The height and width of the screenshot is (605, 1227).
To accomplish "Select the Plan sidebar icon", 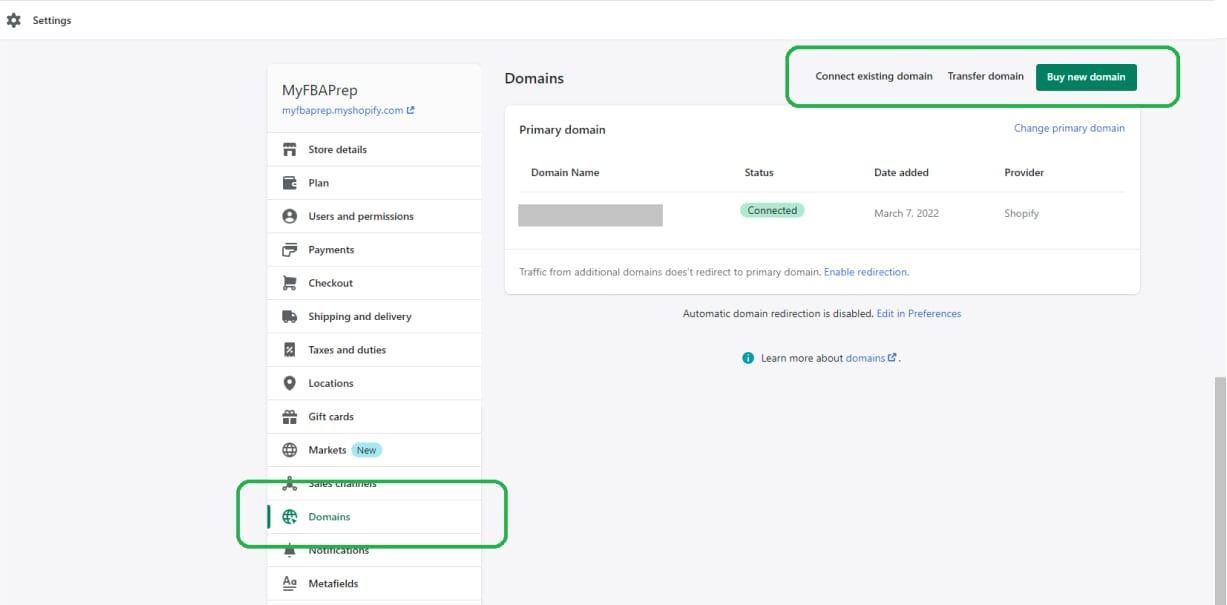I will click(290, 182).
